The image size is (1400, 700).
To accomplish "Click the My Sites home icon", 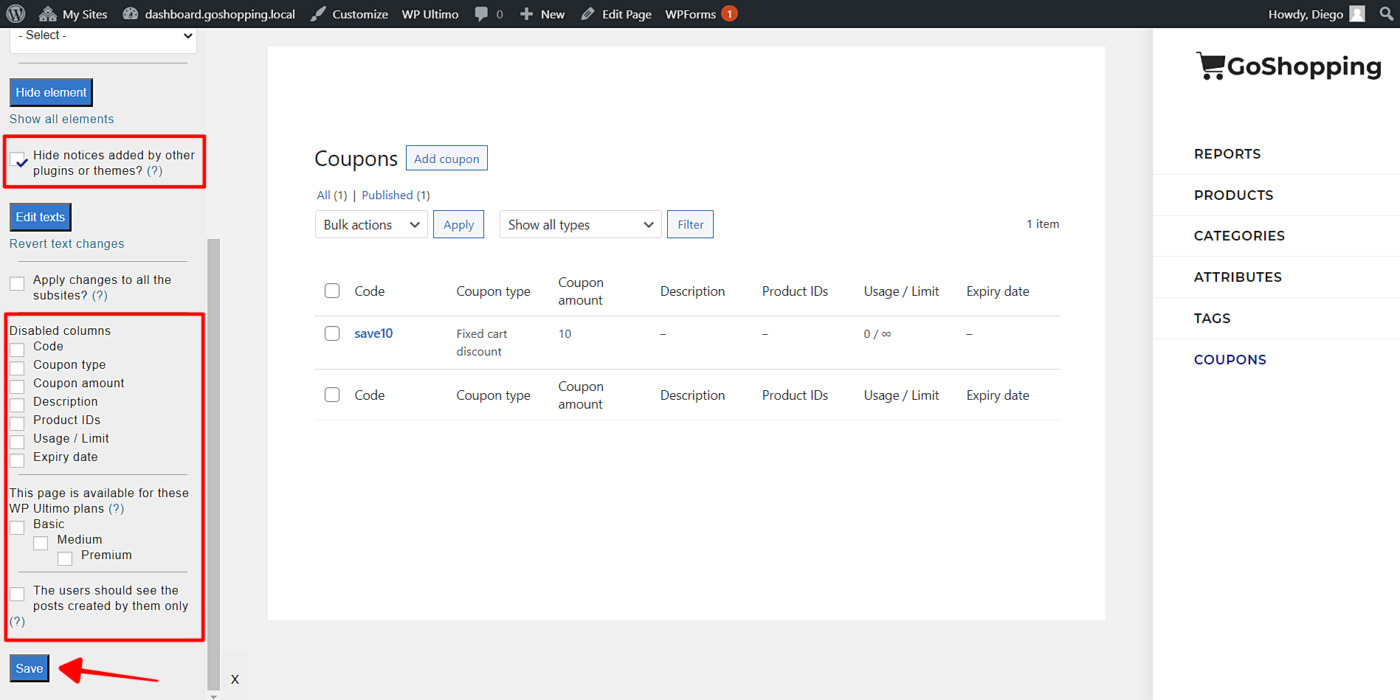I will coord(47,14).
